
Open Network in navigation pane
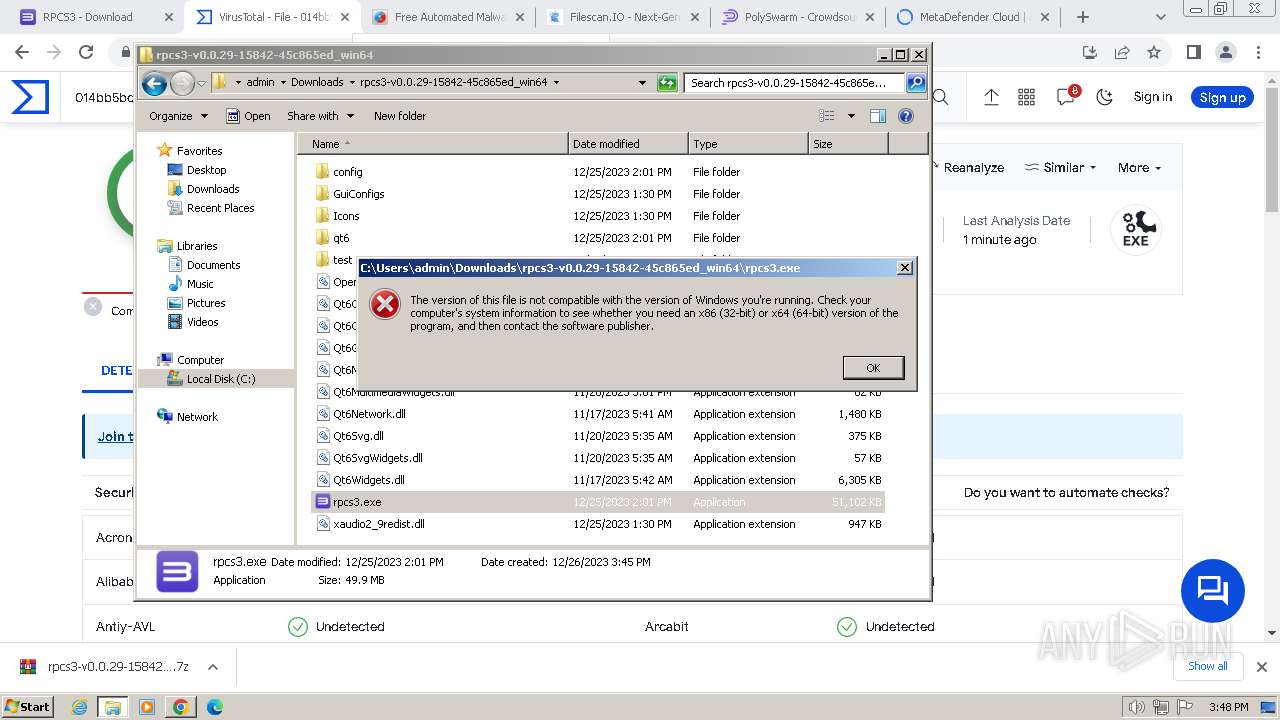[x=197, y=417]
